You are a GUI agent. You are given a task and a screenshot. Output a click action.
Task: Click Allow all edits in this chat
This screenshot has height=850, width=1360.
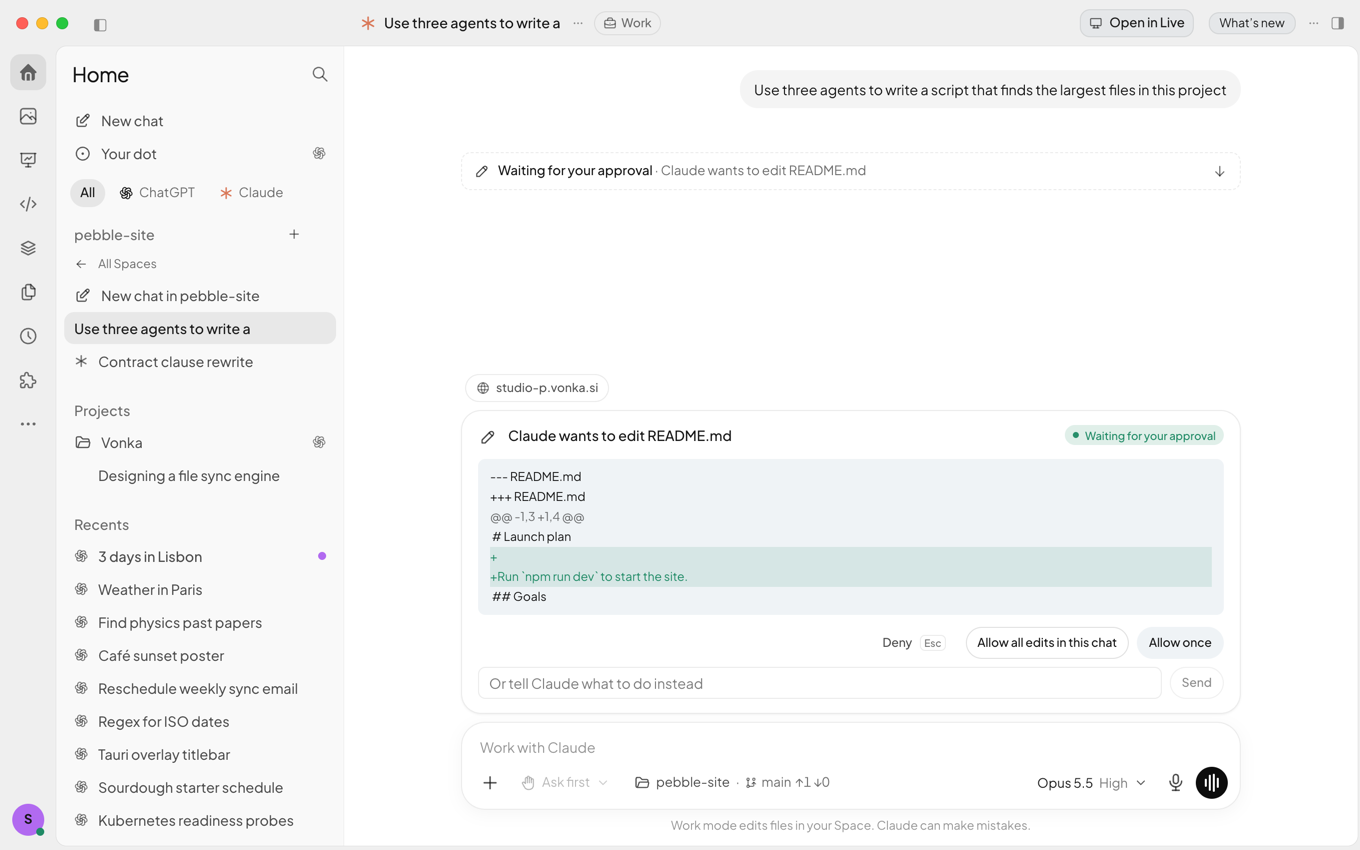[1047, 643]
